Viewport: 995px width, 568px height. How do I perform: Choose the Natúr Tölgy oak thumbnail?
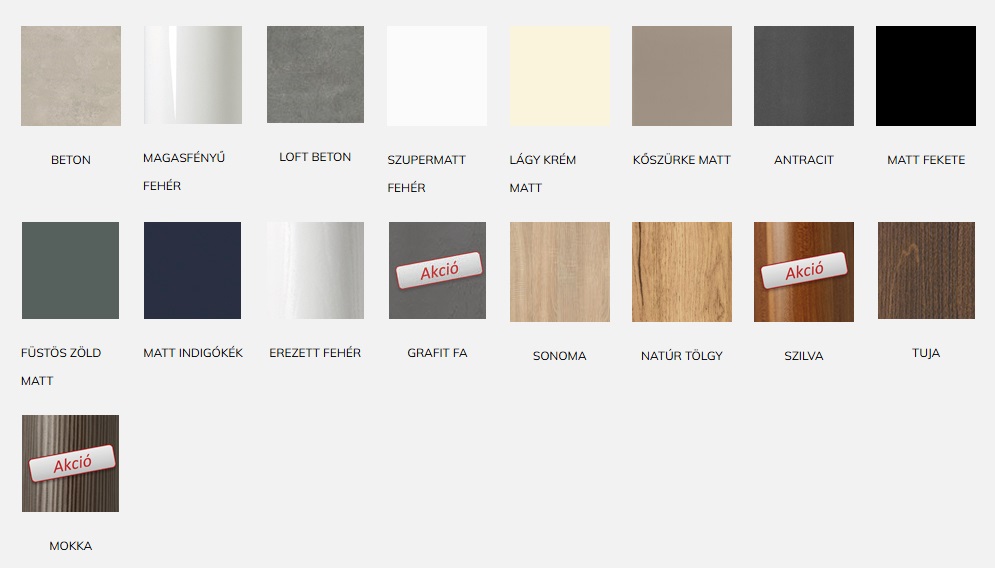[x=682, y=272]
